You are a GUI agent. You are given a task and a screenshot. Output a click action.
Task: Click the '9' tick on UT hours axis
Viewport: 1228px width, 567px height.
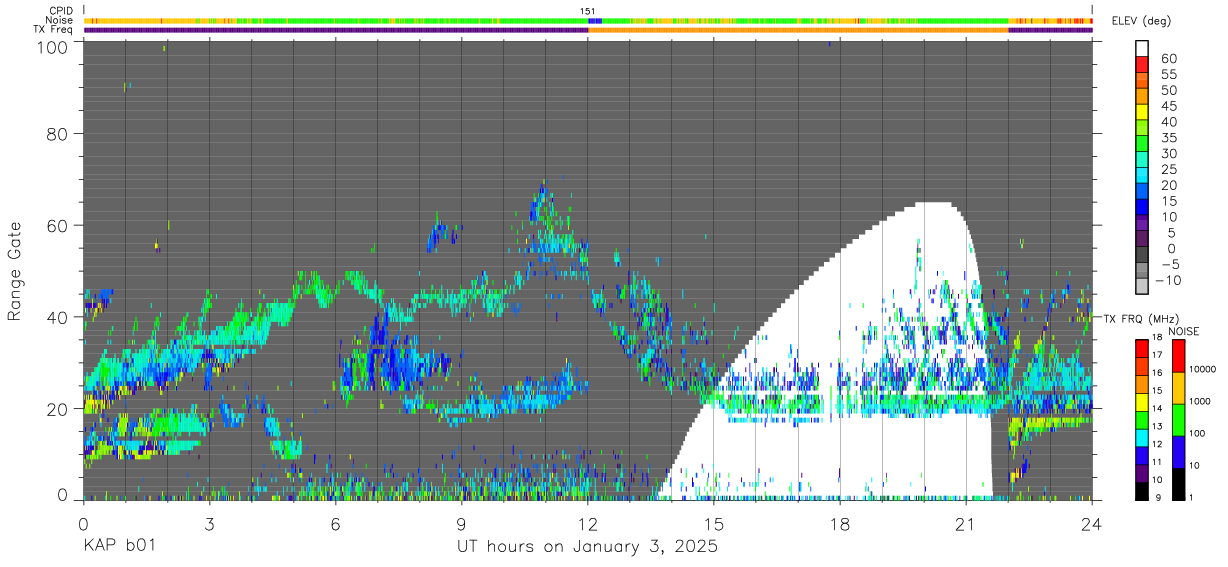coord(461,523)
